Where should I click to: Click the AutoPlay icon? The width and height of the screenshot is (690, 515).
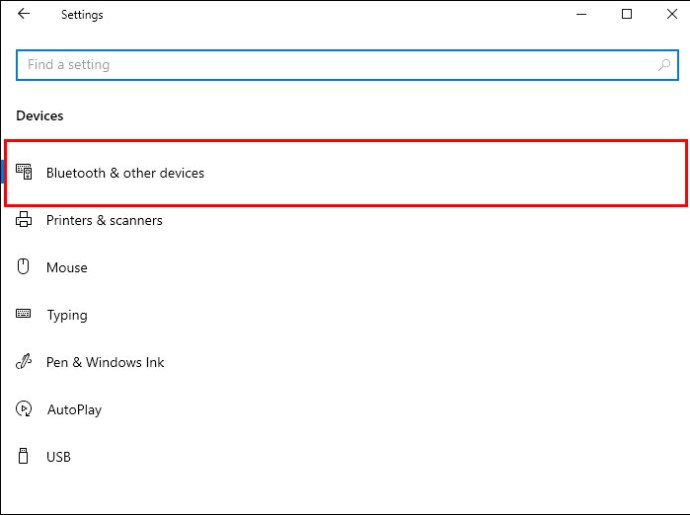tap(24, 409)
